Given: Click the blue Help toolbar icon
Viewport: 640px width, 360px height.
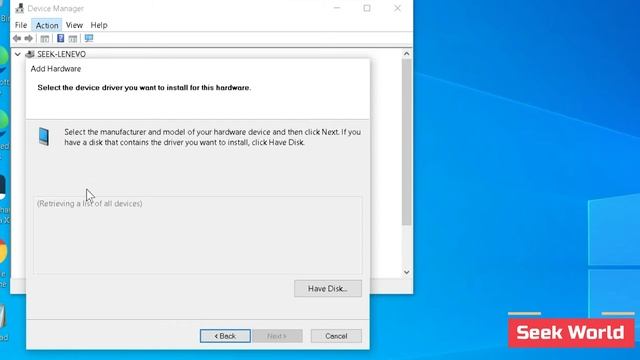Looking at the screenshot, I should (60, 38).
